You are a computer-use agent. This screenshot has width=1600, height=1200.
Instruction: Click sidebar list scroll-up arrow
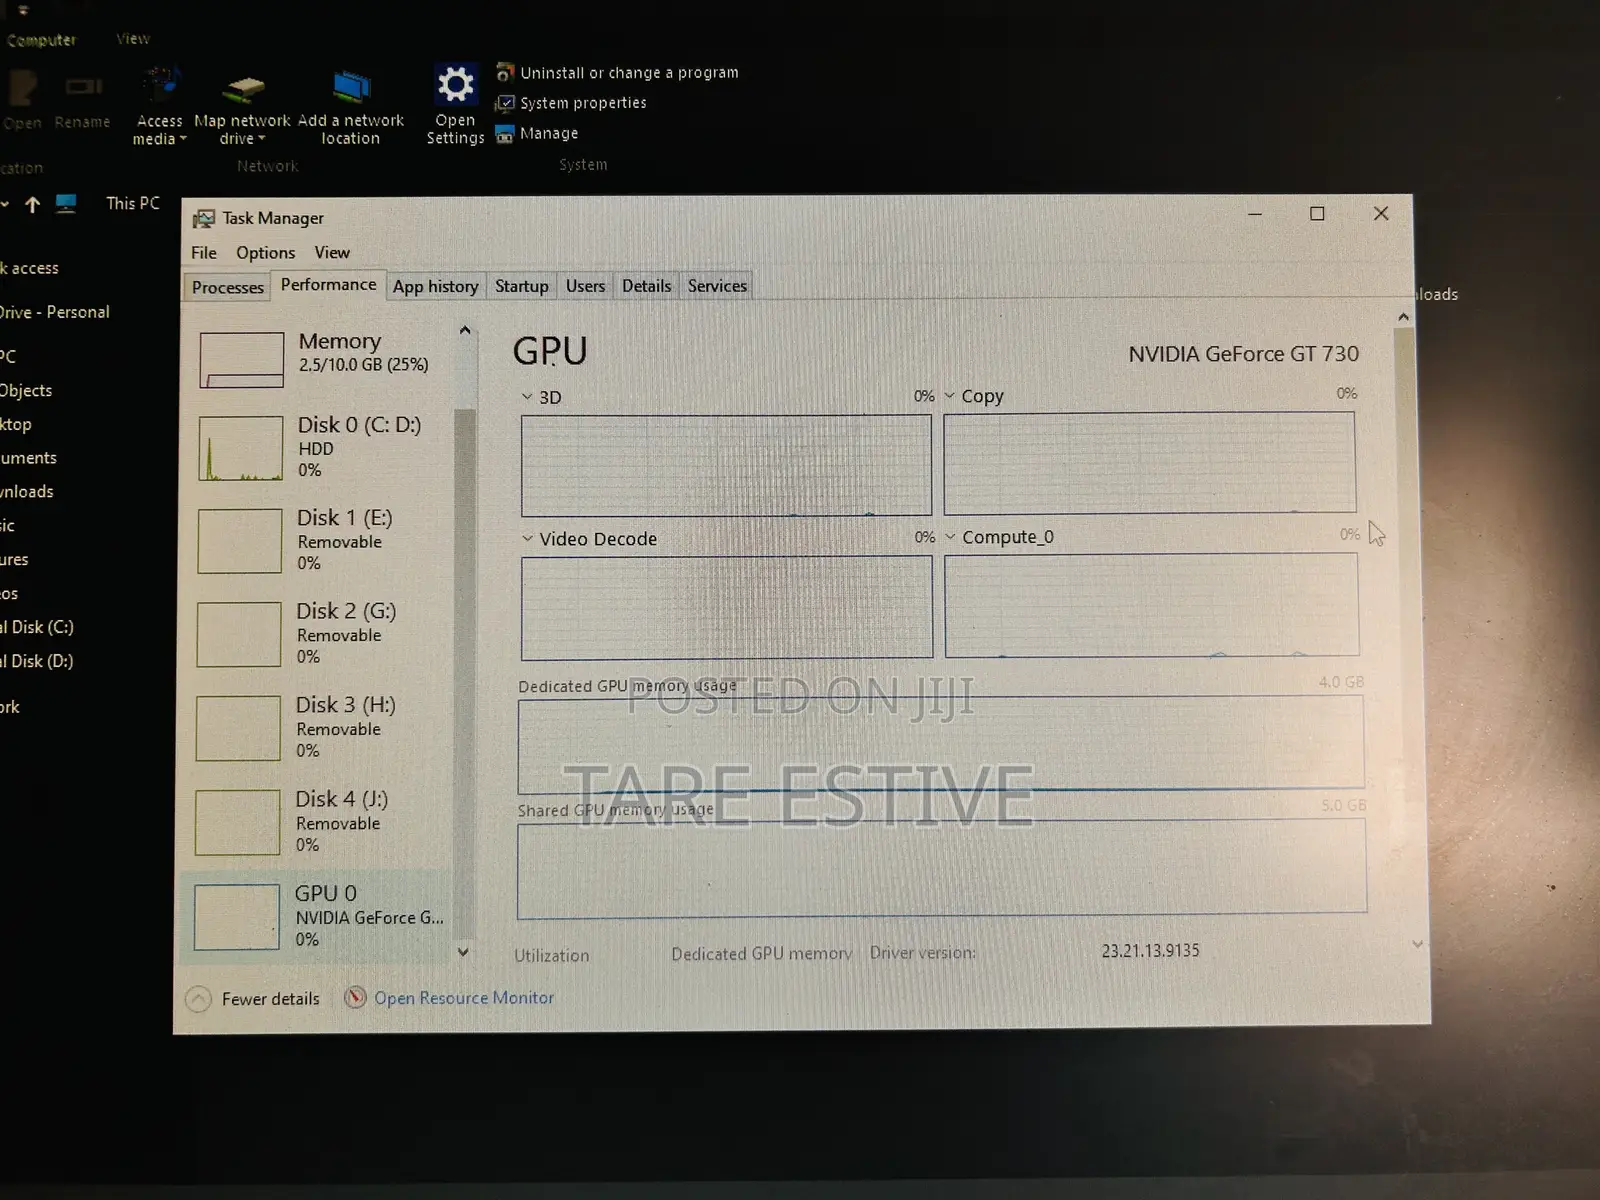464,330
